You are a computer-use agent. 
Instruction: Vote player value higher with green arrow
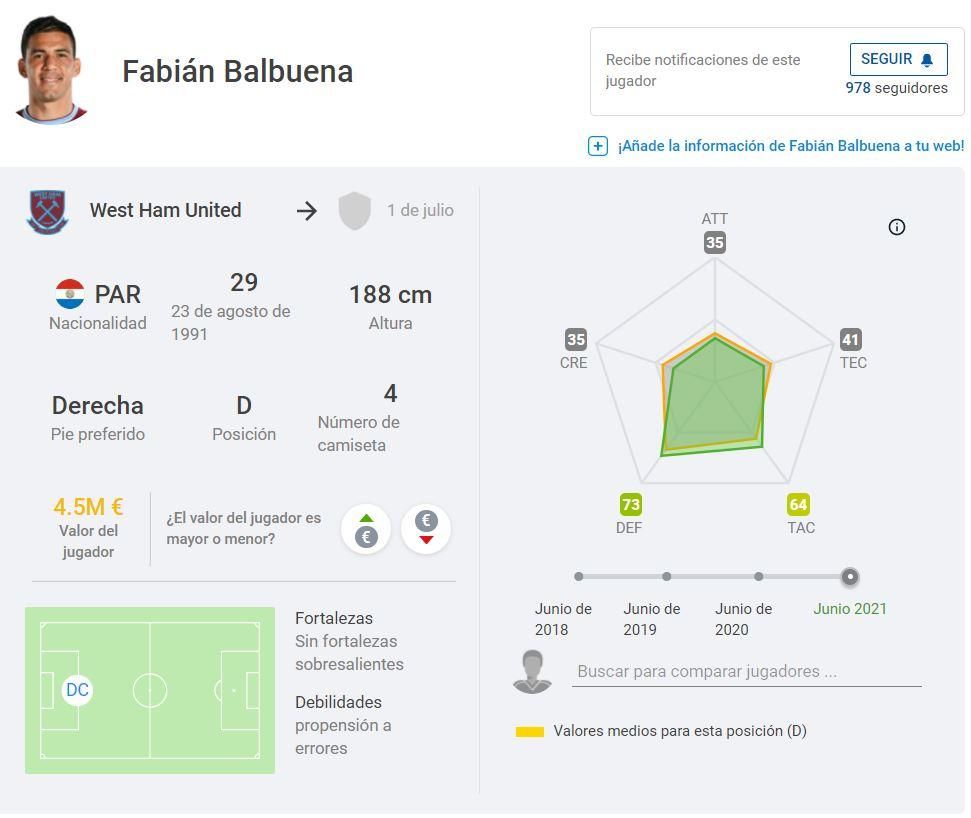(366, 529)
